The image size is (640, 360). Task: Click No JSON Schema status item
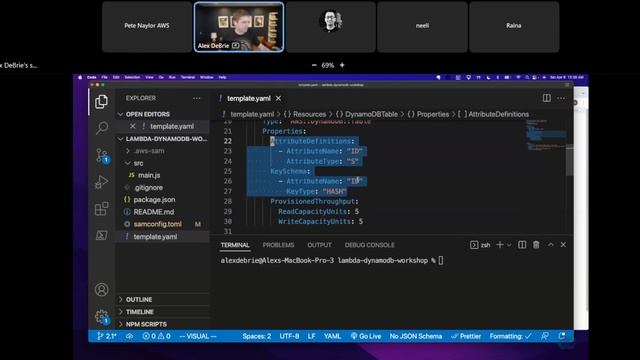(416, 336)
